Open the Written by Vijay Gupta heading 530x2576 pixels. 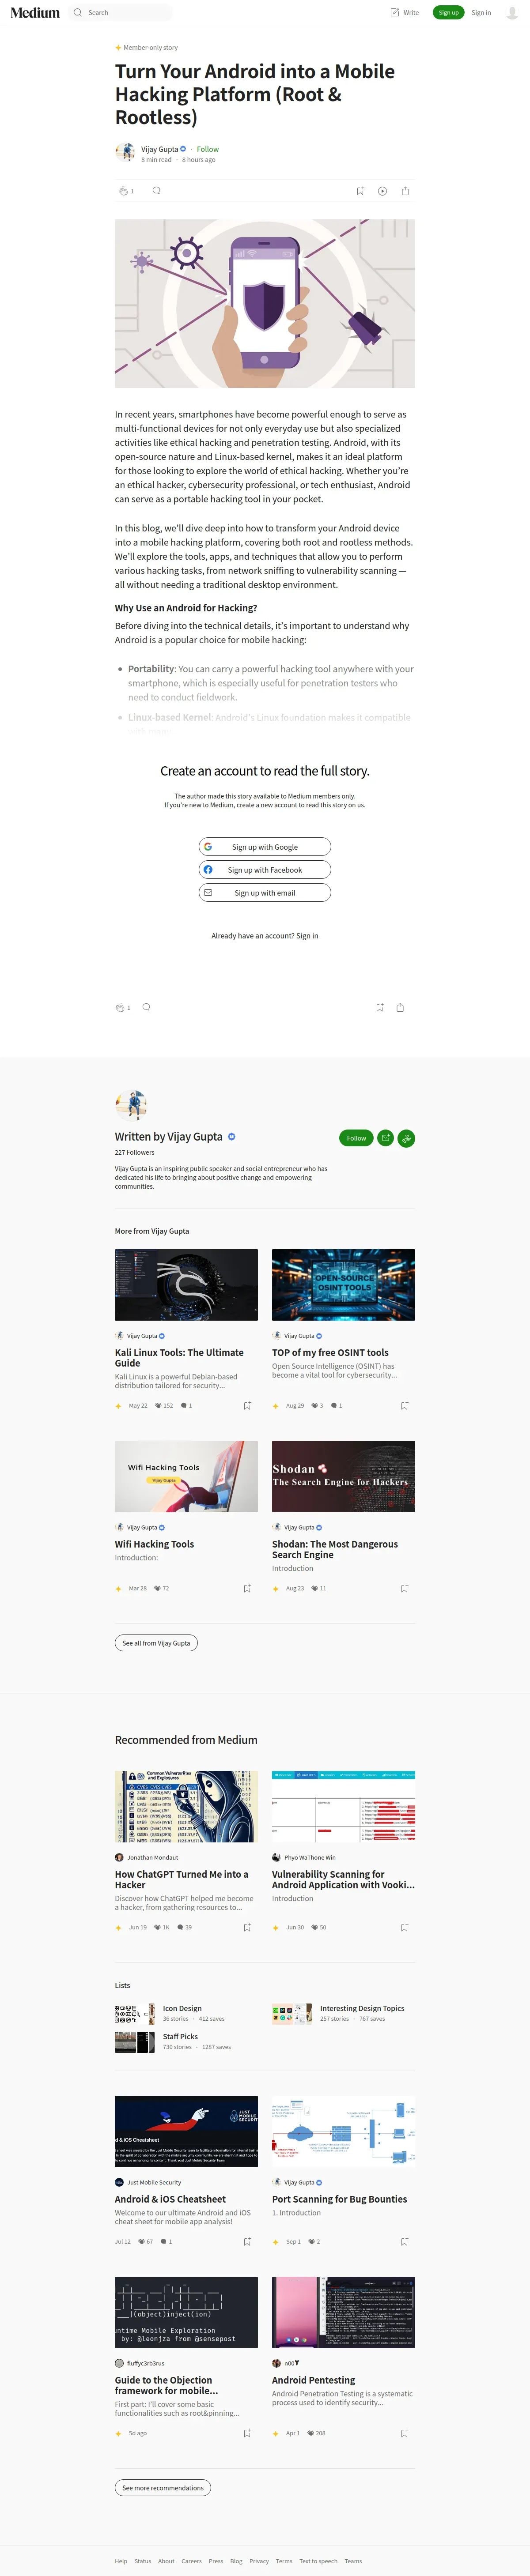coord(169,1137)
